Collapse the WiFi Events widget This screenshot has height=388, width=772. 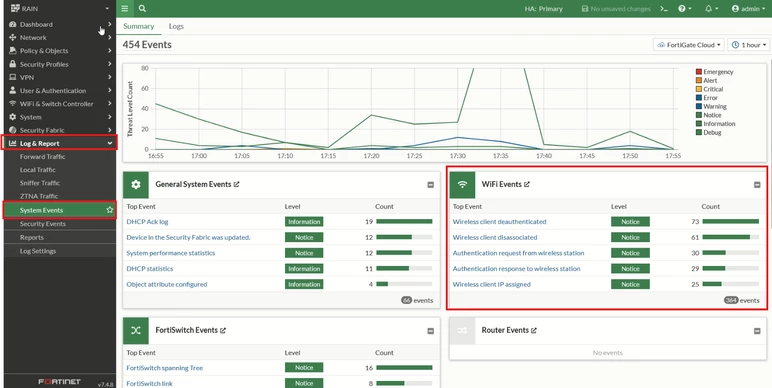[757, 185]
